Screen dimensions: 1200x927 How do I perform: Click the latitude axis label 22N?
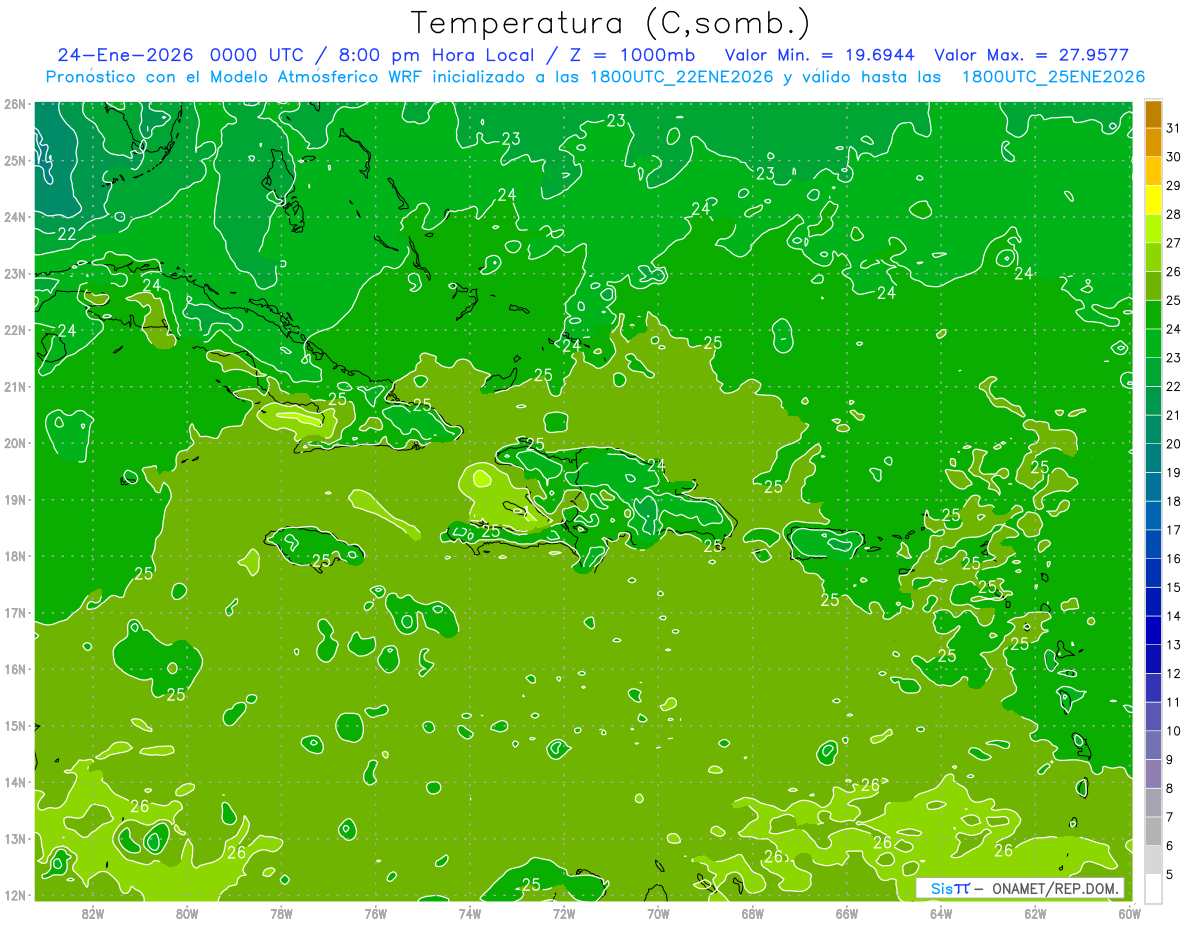(x=15, y=330)
